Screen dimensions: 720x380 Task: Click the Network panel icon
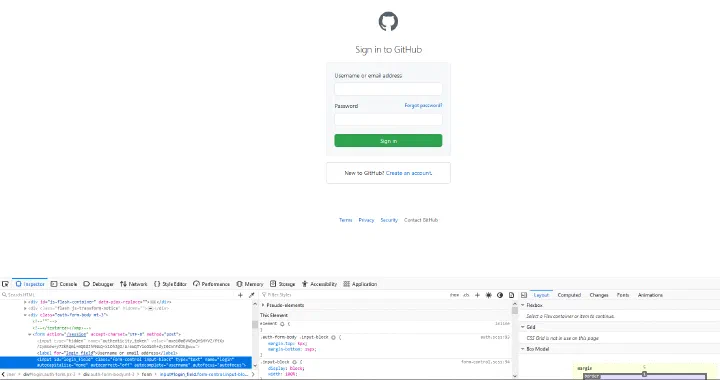pos(123,284)
